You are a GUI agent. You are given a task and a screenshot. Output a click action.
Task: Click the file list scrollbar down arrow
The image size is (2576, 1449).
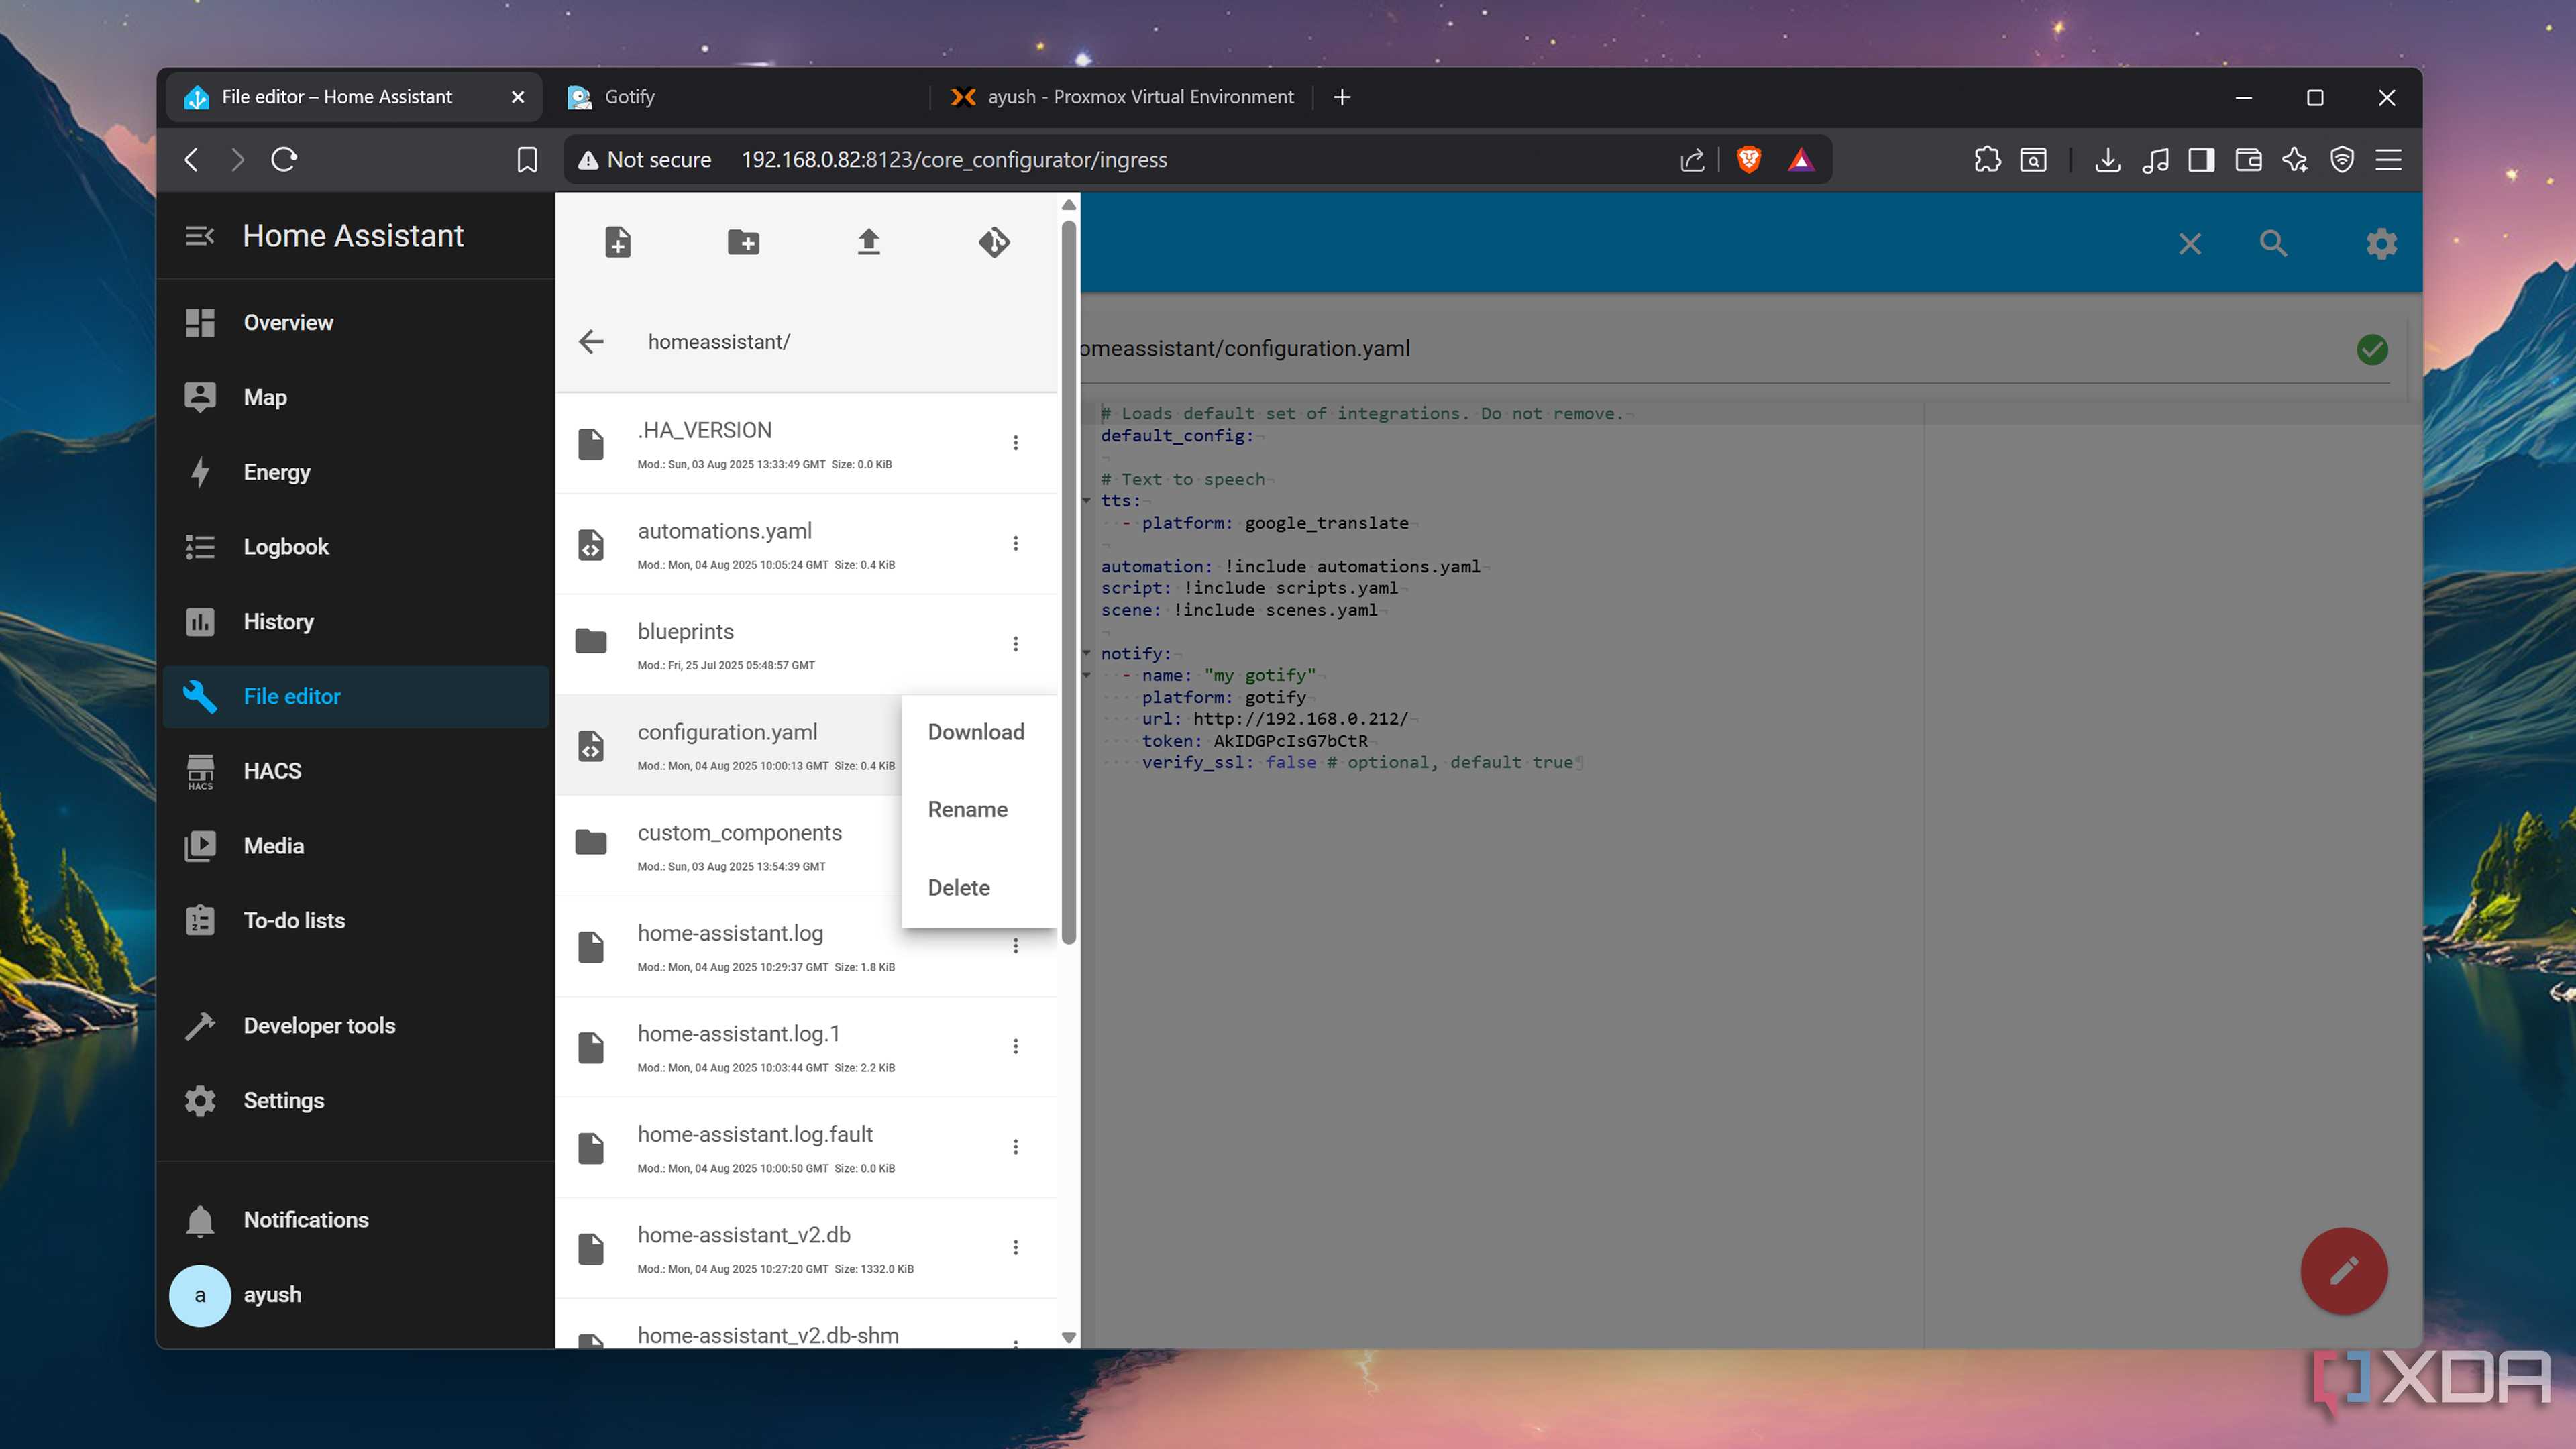[1068, 1337]
